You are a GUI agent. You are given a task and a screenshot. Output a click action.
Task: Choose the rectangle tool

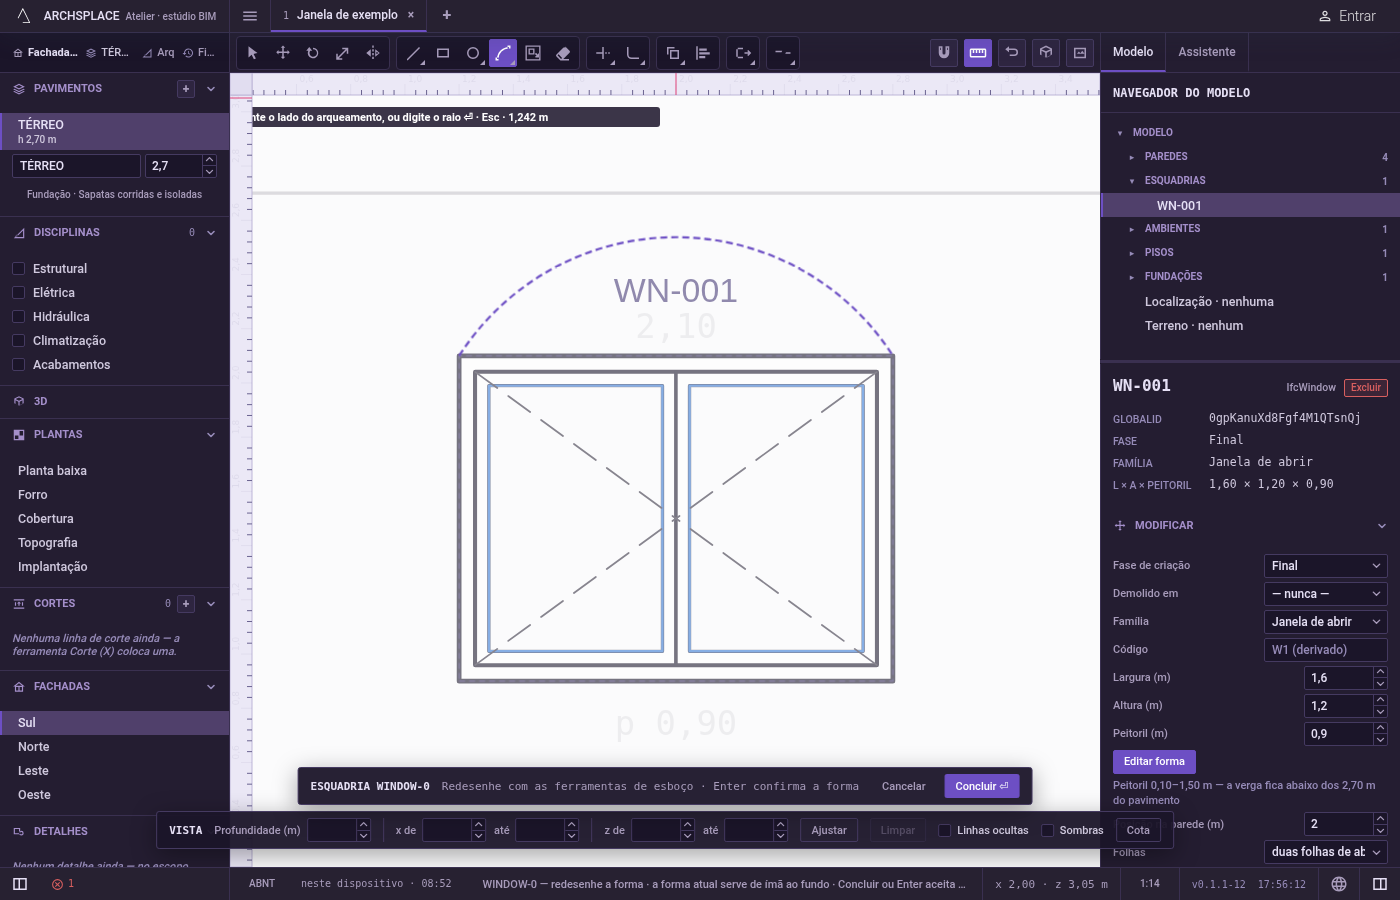(443, 53)
